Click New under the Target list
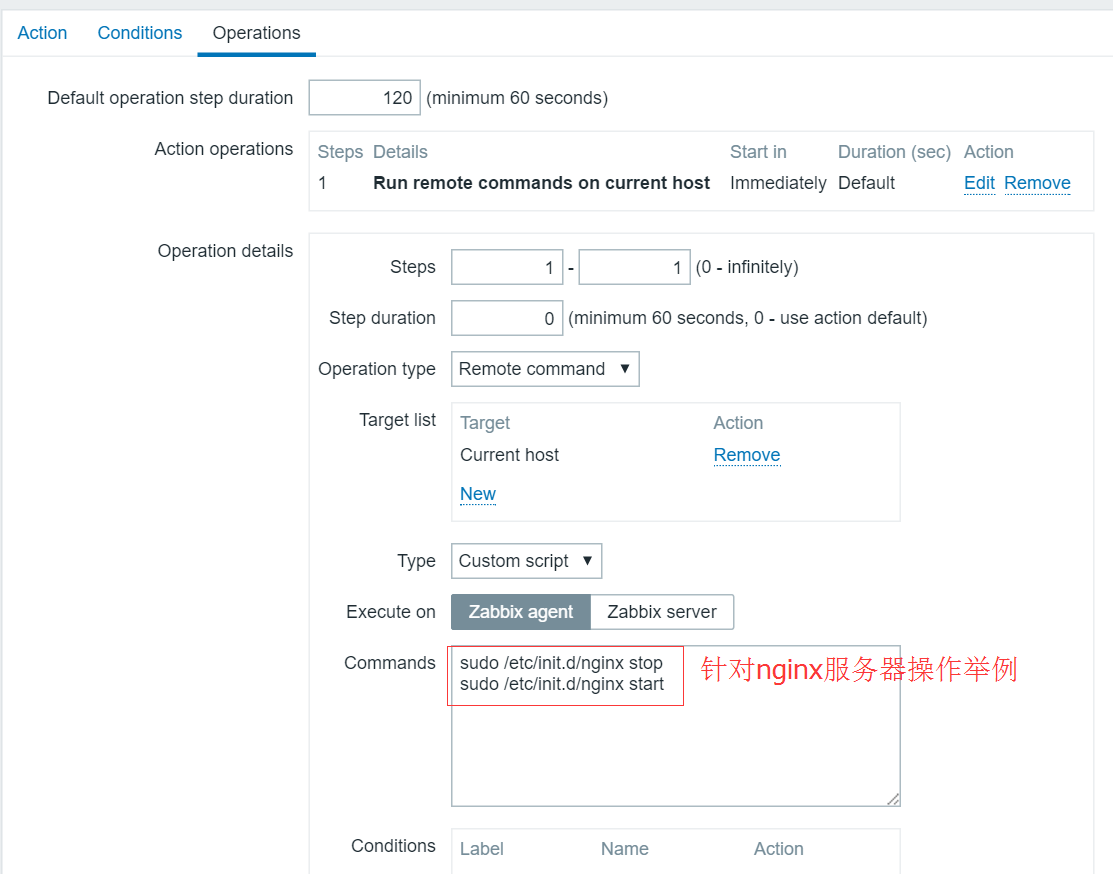1113x874 pixels. (x=477, y=494)
